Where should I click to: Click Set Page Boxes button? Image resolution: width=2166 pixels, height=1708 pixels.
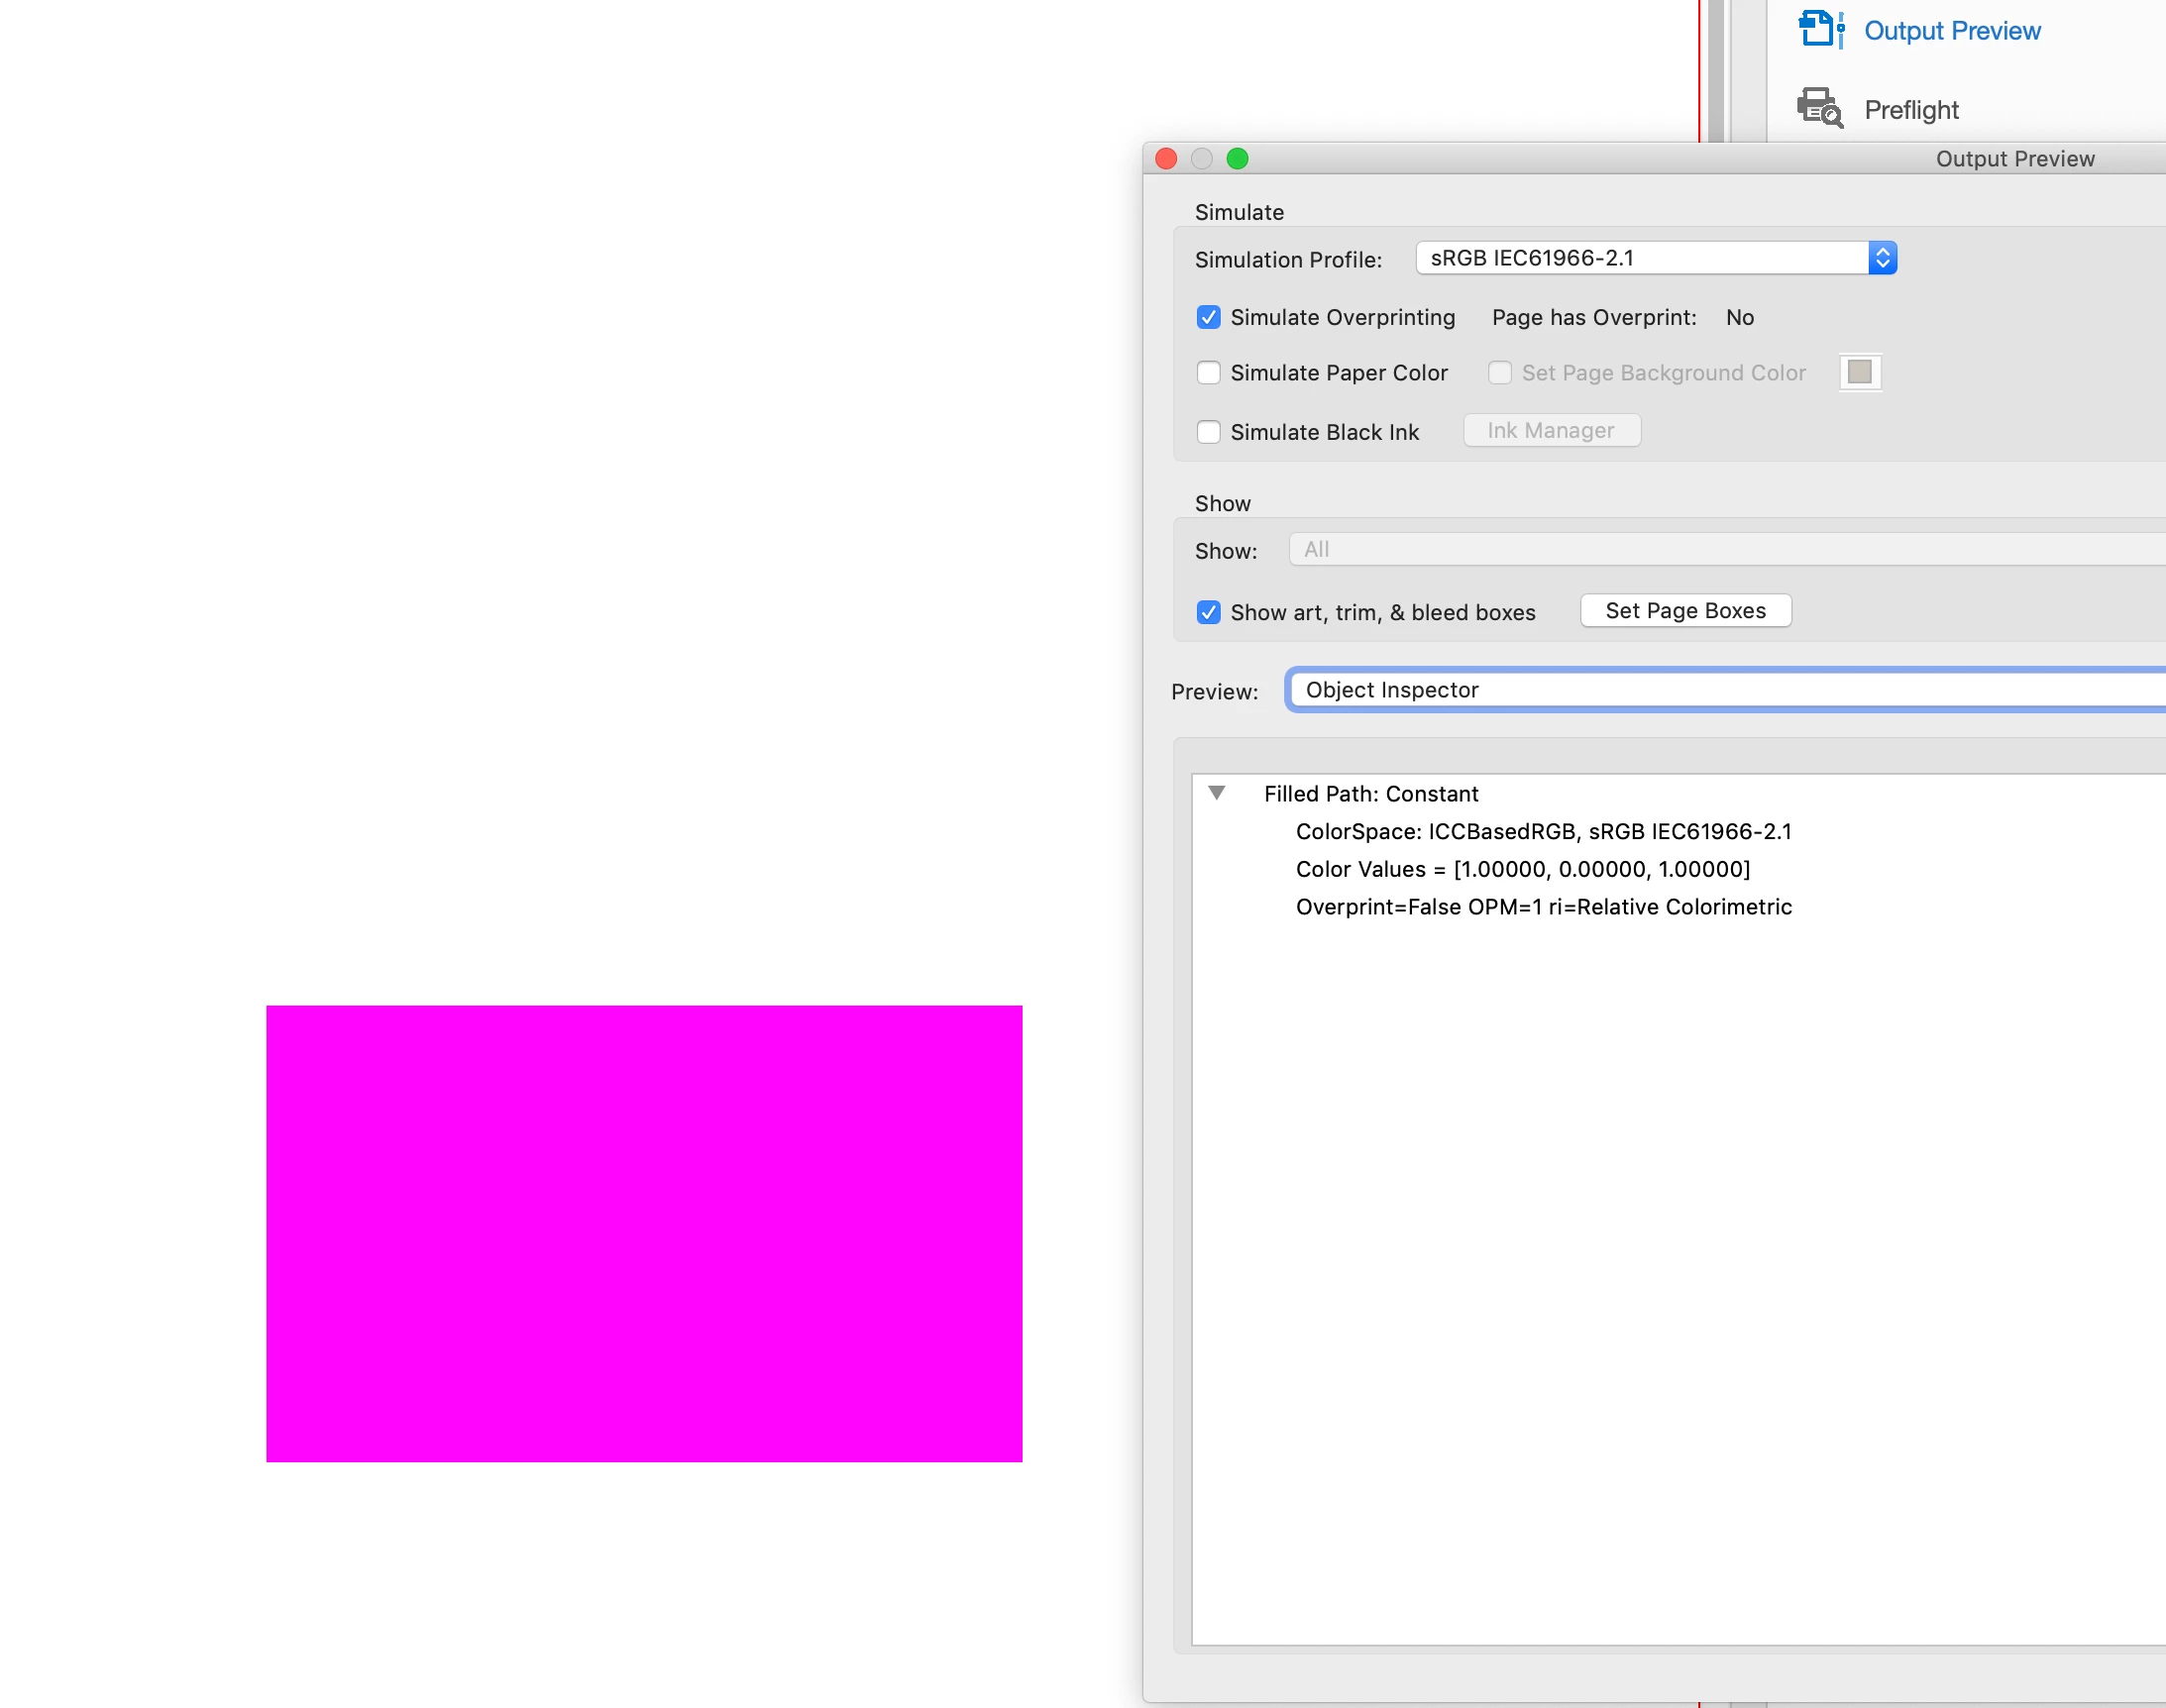[x=1685, y=611]
